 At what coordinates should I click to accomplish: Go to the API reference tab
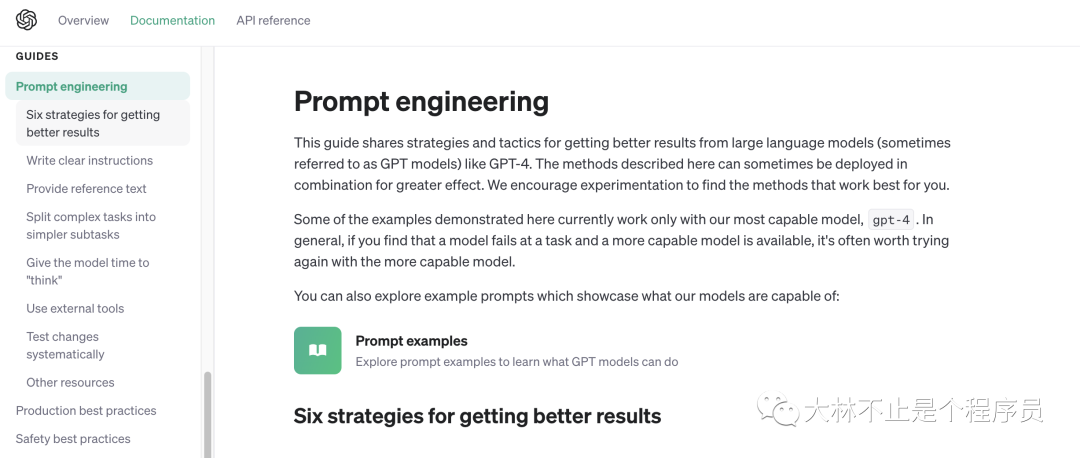click(x=273, y=21)
